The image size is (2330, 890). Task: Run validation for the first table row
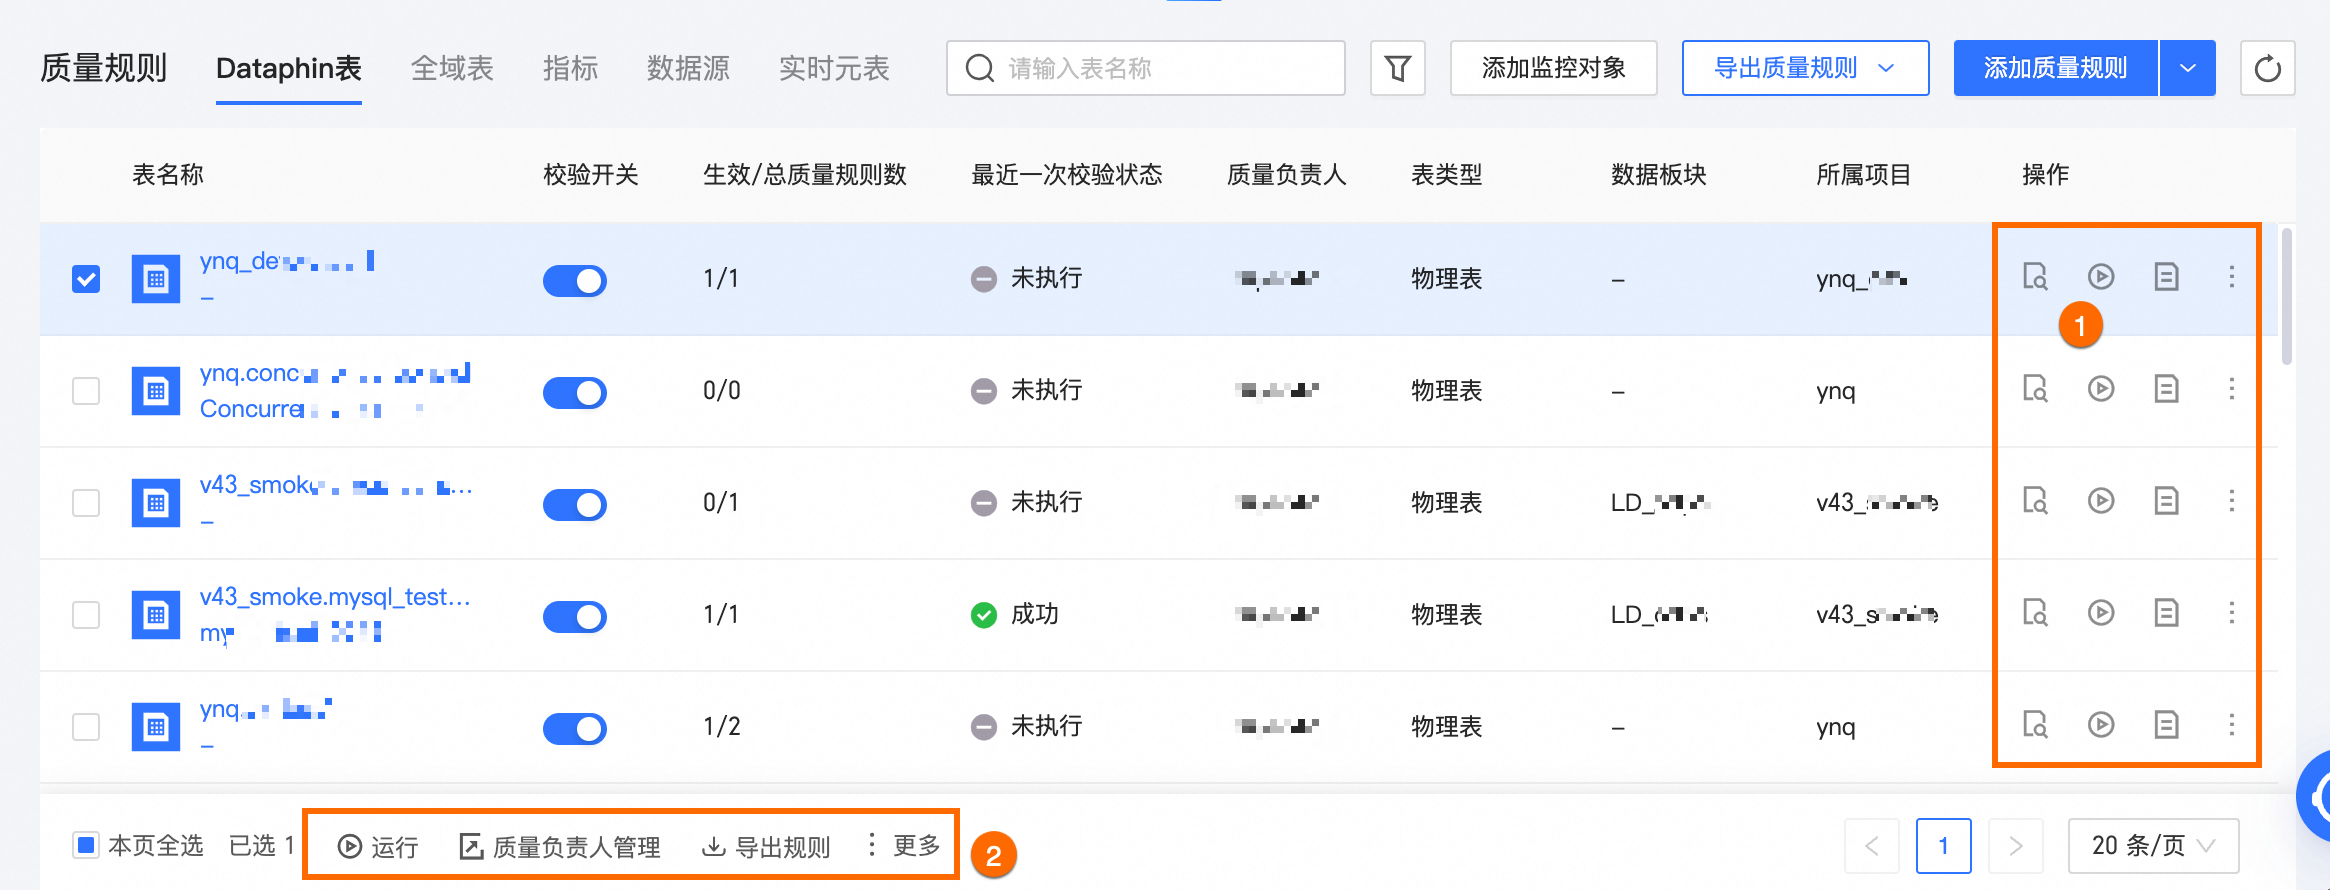click(x=2101, y=277)
